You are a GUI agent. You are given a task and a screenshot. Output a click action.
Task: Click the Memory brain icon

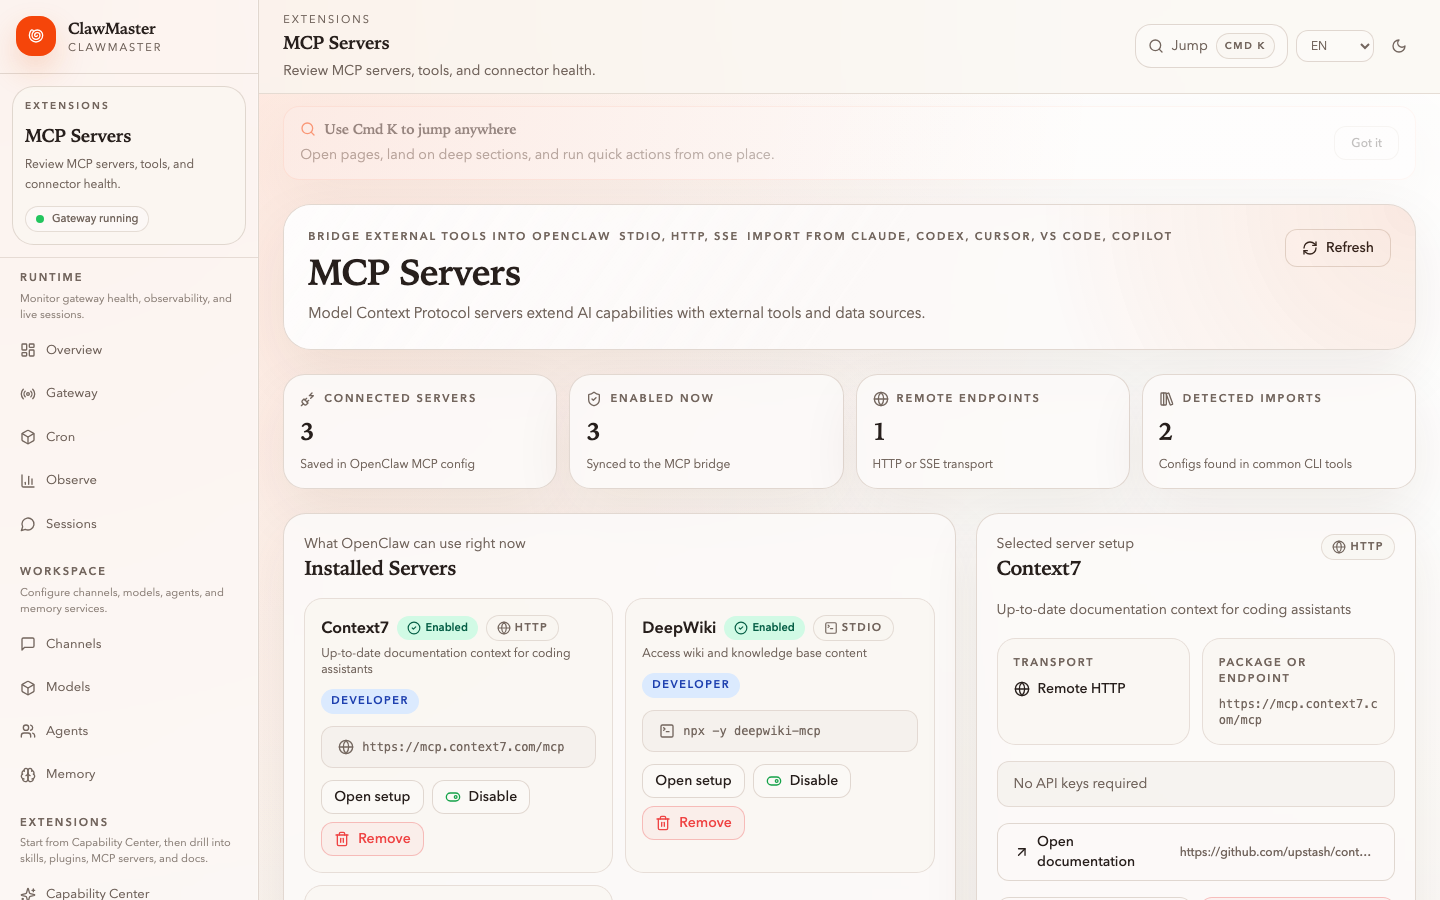pyautogui.click(x=28, y=775)
